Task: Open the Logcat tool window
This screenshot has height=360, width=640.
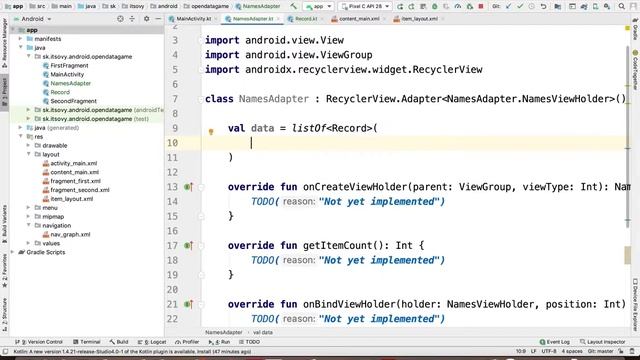Action: [x=152, y=342]
